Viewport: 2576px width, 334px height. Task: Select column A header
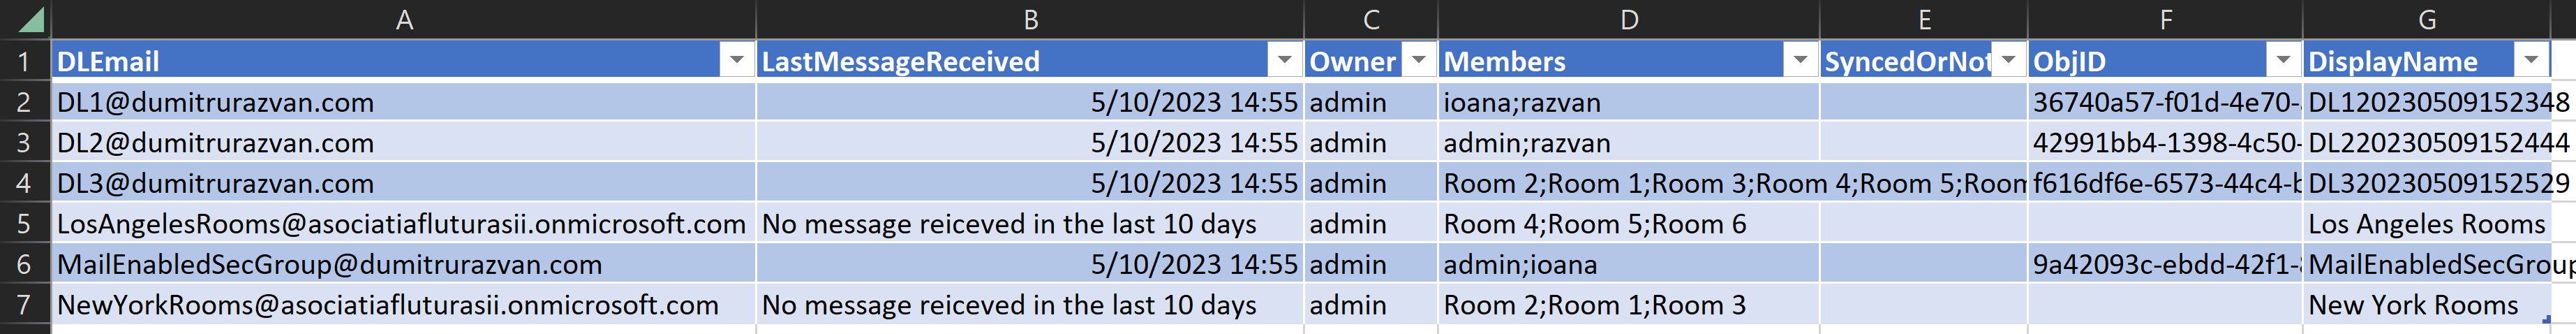pyautogui.click(x=404, y=19)
